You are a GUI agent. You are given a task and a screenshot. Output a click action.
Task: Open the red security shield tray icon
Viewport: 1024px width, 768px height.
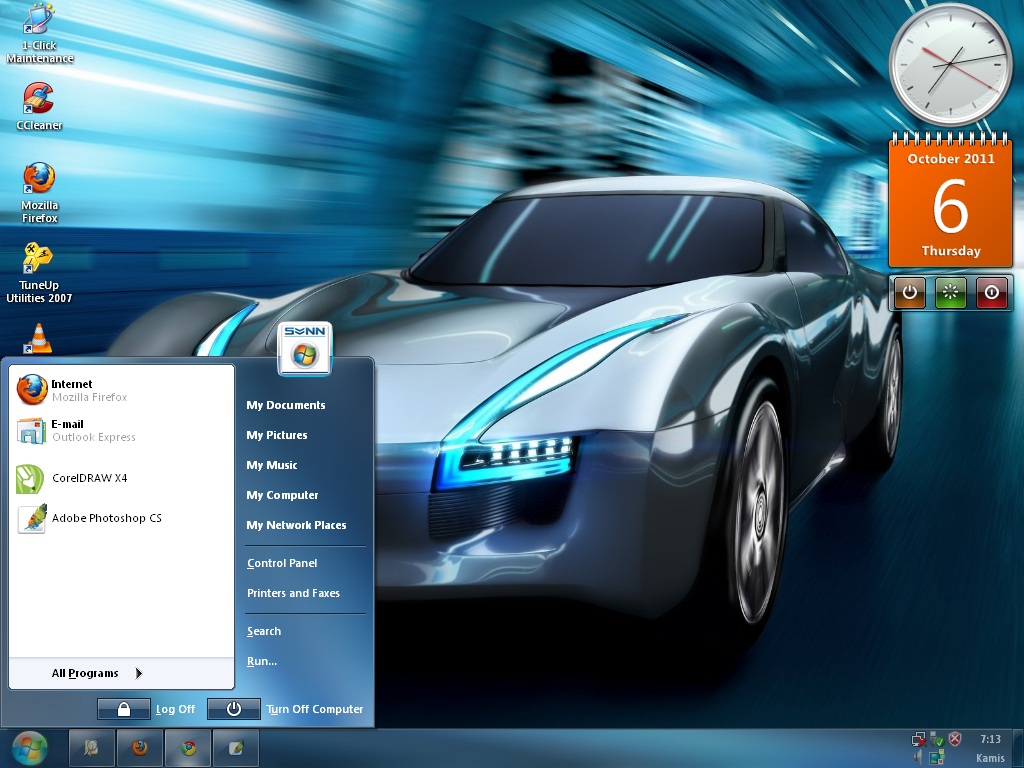955,739
